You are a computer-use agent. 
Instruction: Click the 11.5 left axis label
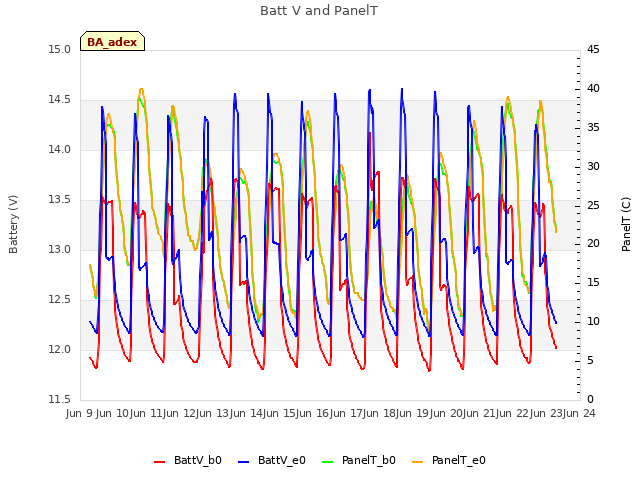click(x=60, y=400)
